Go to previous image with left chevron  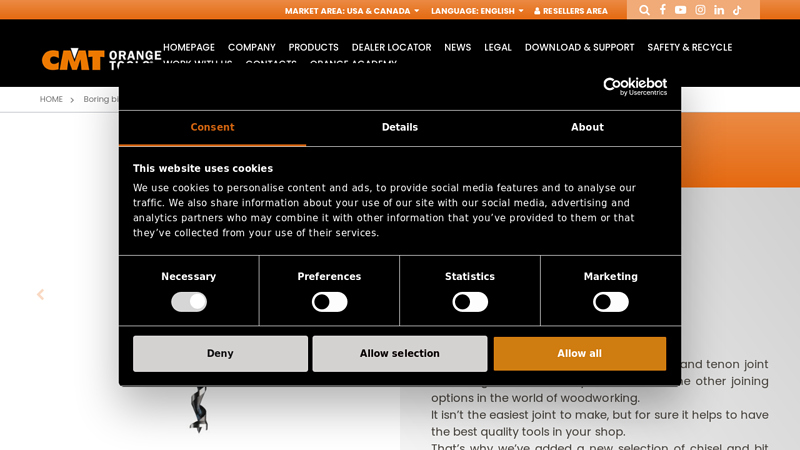[40, 295]
